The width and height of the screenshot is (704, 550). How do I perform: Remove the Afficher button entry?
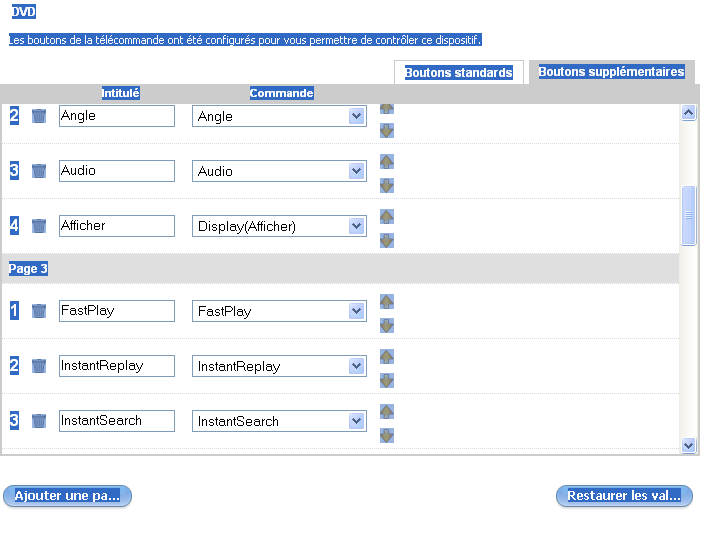[39, 226]
